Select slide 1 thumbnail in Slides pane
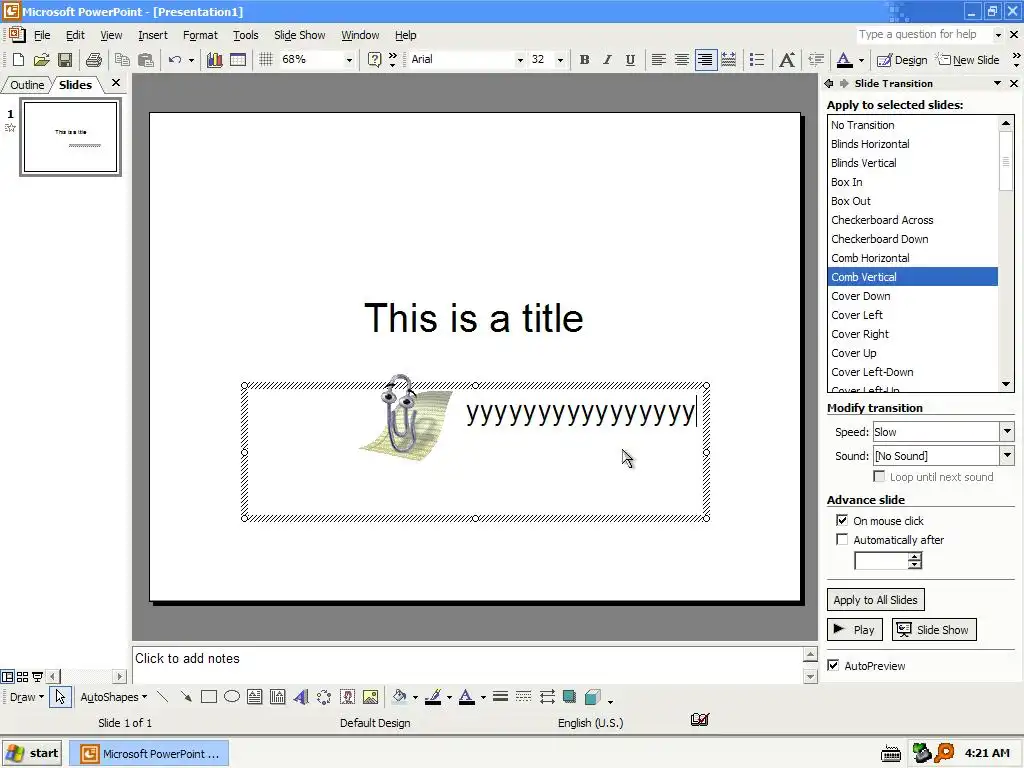This screenshot has height=768, width=1024. (71, 136)
